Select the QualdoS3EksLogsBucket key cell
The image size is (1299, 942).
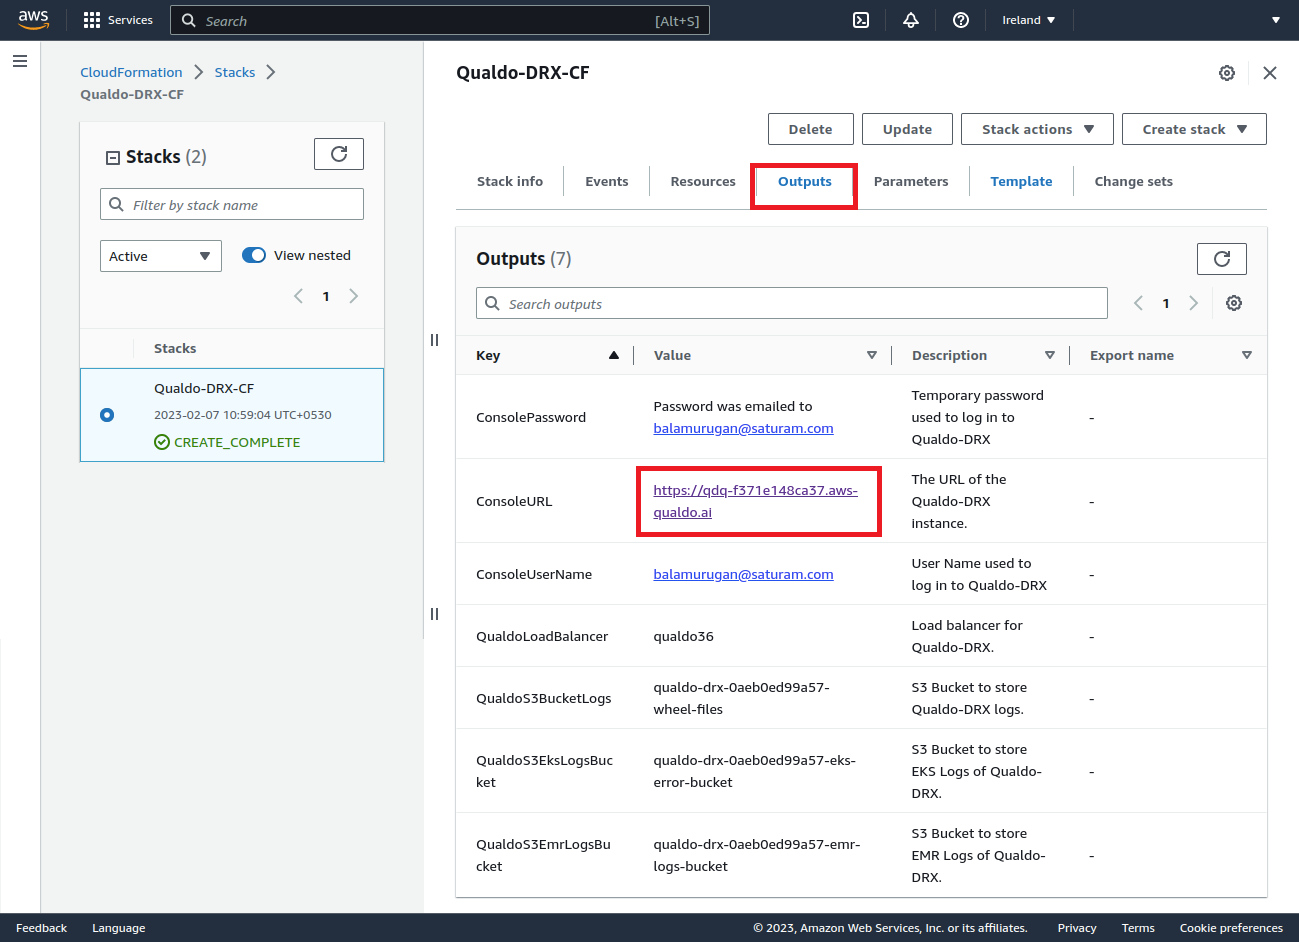click(x=545, y=771)
